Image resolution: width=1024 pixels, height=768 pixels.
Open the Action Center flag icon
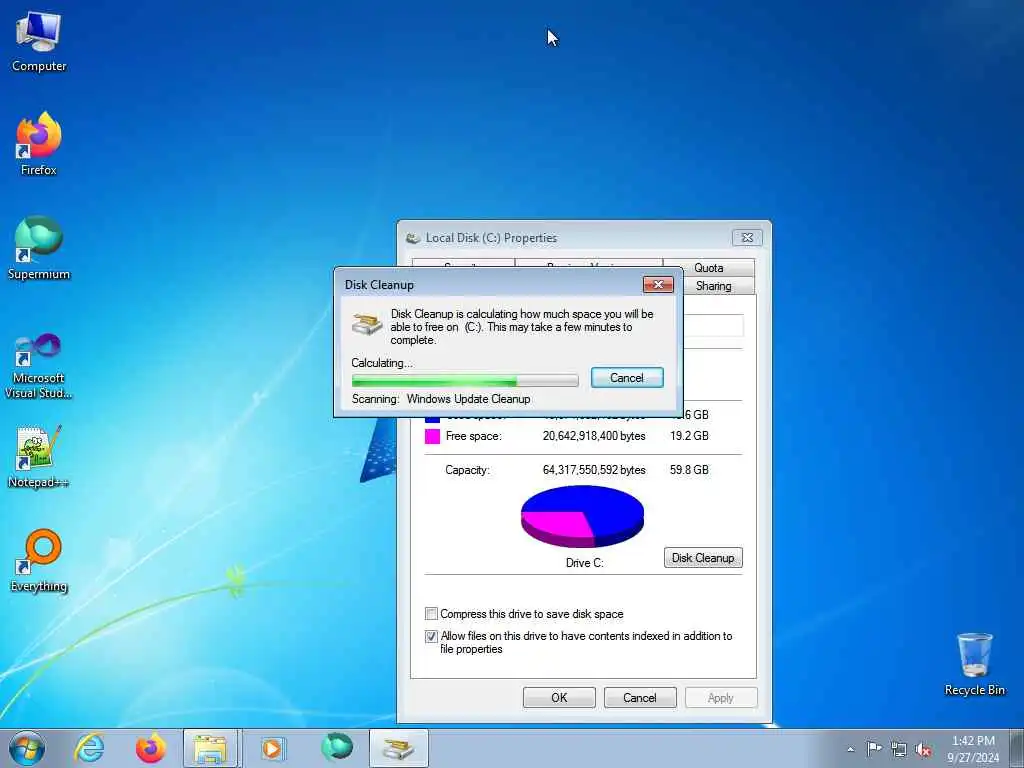click(x=874, y=748)
